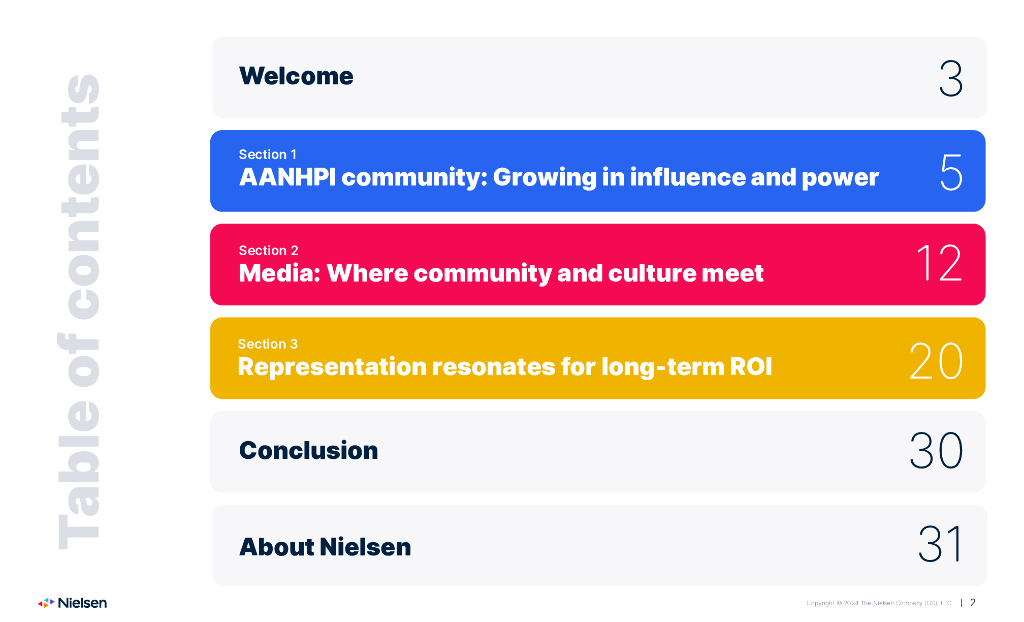Select the vertical "Table of contents" title
This screenshot has height=622, width=1024.
pos(79,311)
